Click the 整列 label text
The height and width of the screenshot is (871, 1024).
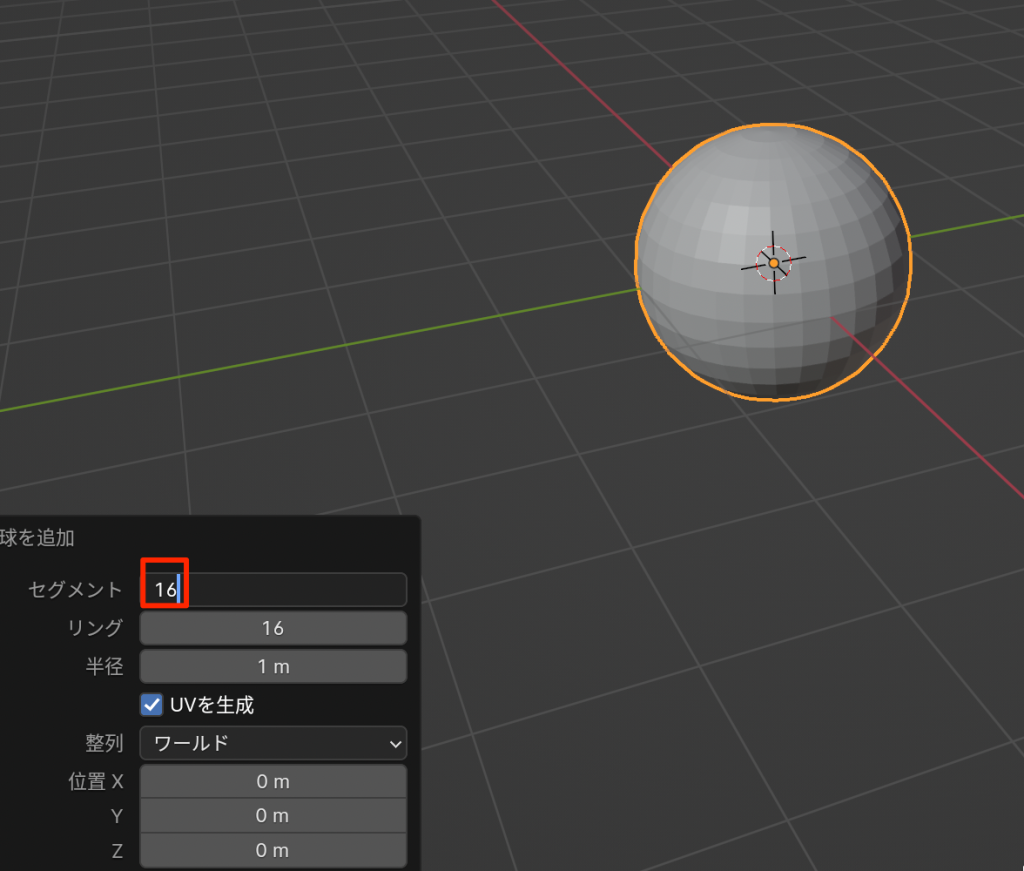pos(104,743)
